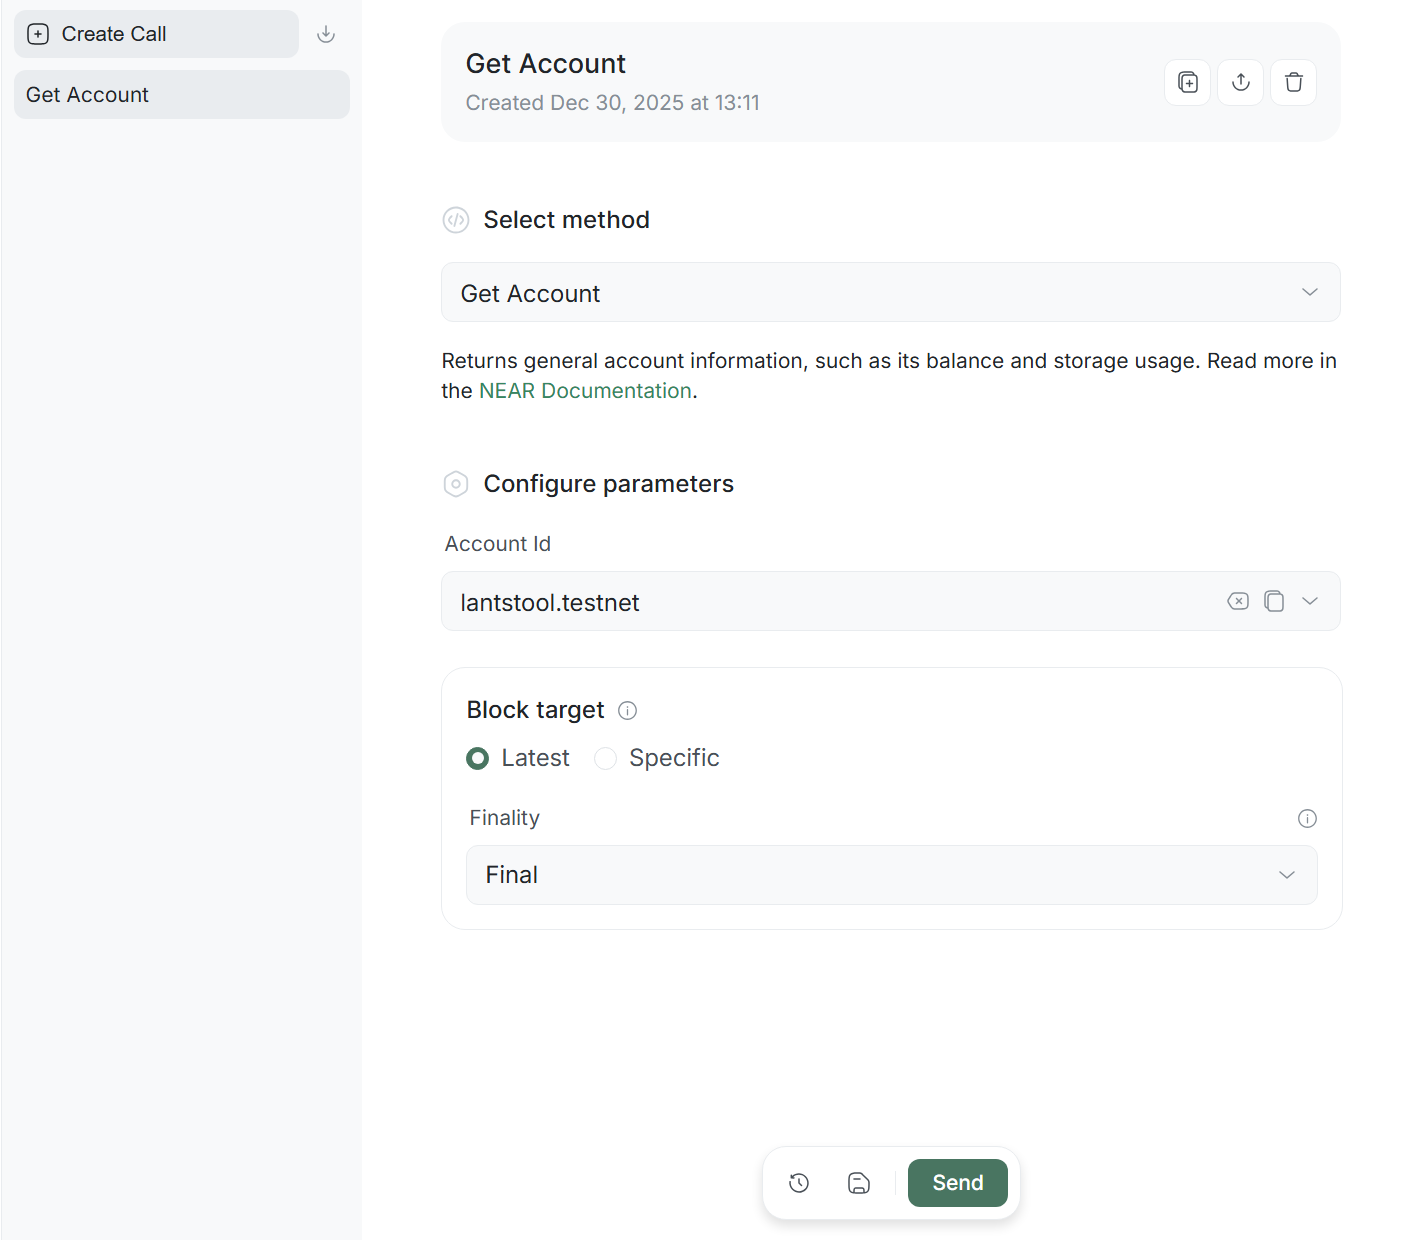
Task: Open the NEAR Documentation link
Action: [585, 391]
